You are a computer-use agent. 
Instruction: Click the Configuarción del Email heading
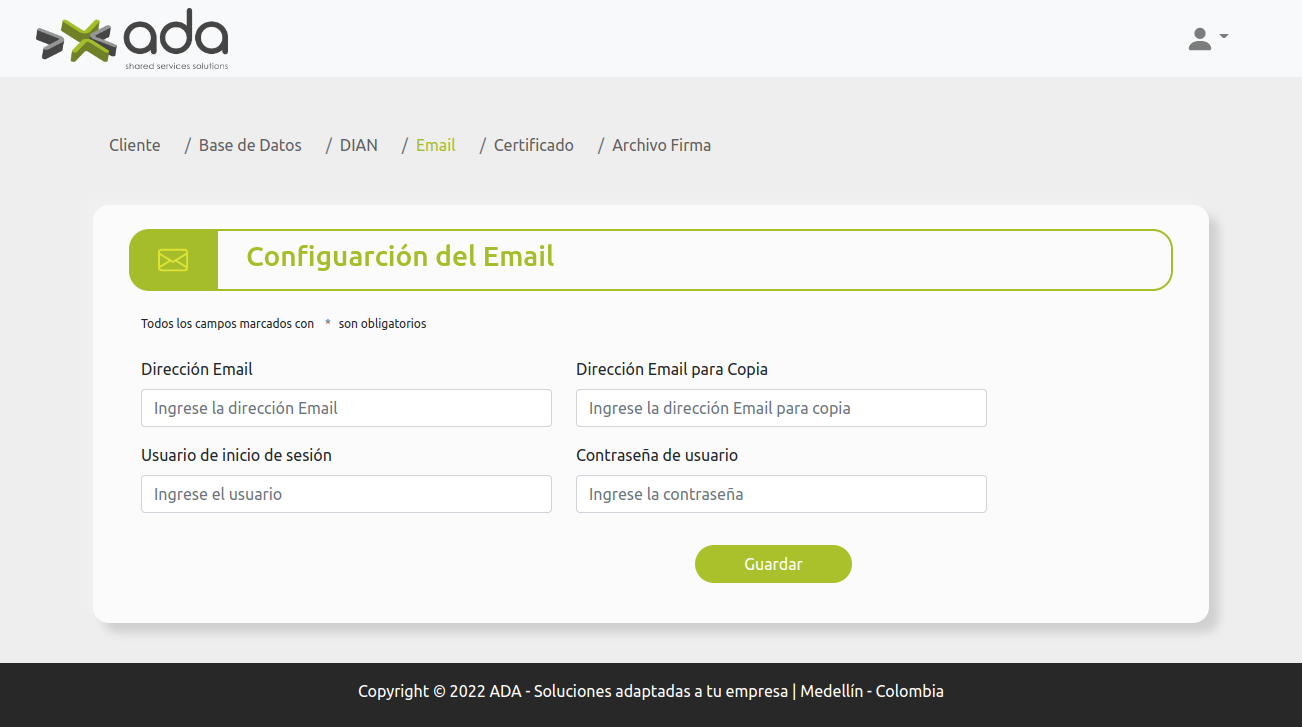[x=400, y=257]
